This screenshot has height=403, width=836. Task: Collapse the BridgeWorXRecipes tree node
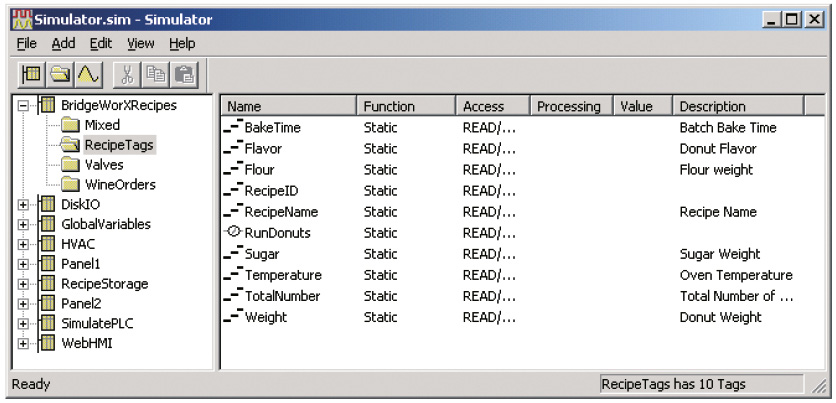point(23,106)
